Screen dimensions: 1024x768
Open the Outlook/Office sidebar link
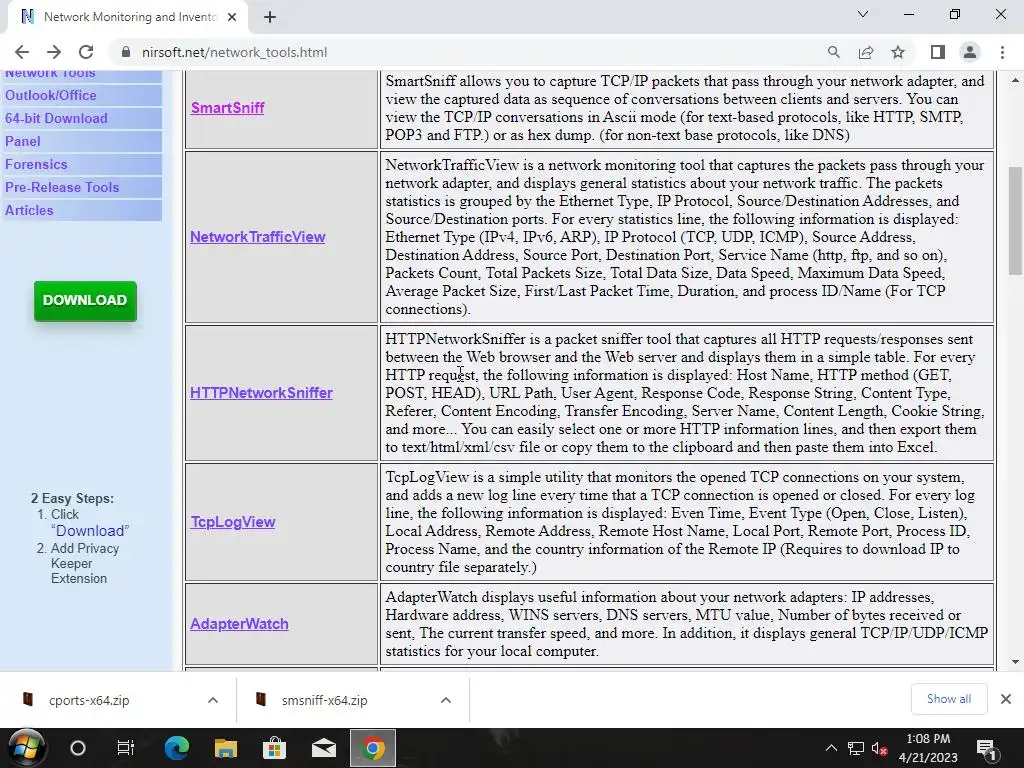click(51, 95)
